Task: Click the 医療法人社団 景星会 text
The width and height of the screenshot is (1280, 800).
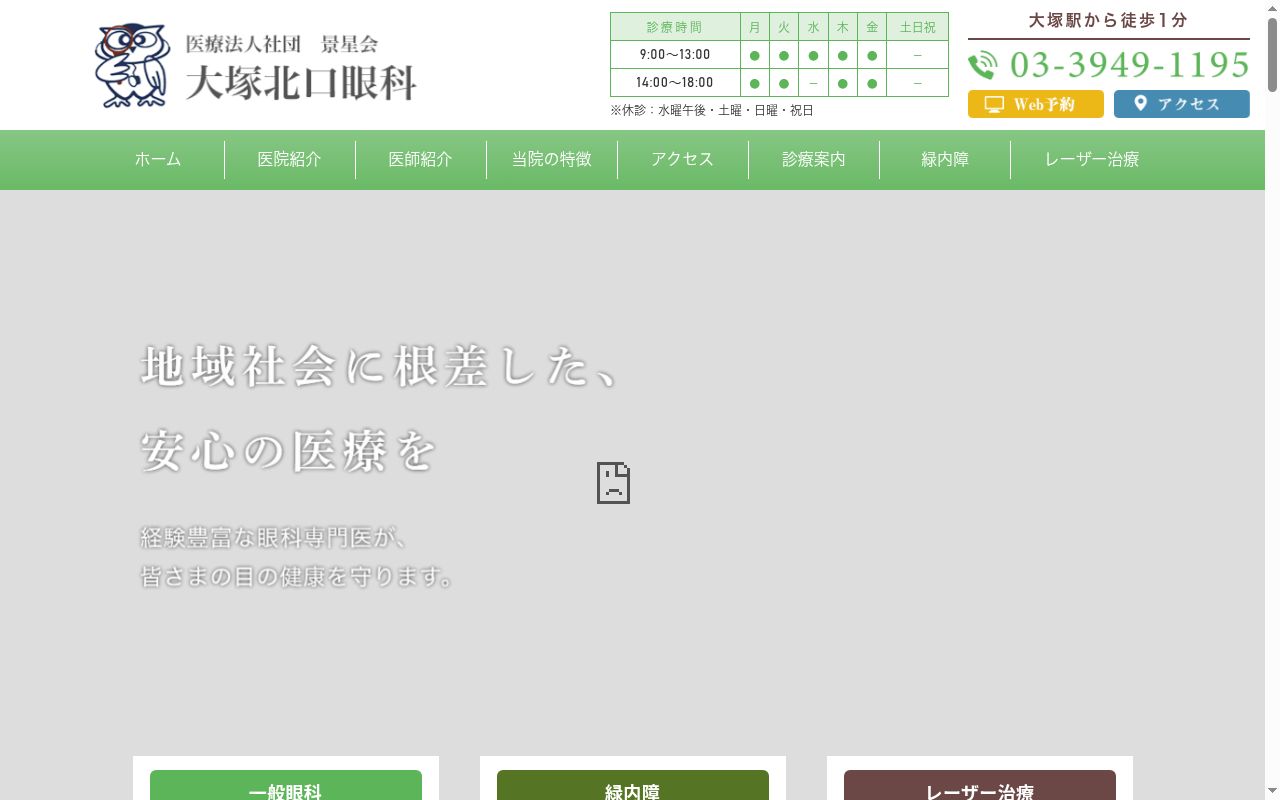Action: coord(282,45)
